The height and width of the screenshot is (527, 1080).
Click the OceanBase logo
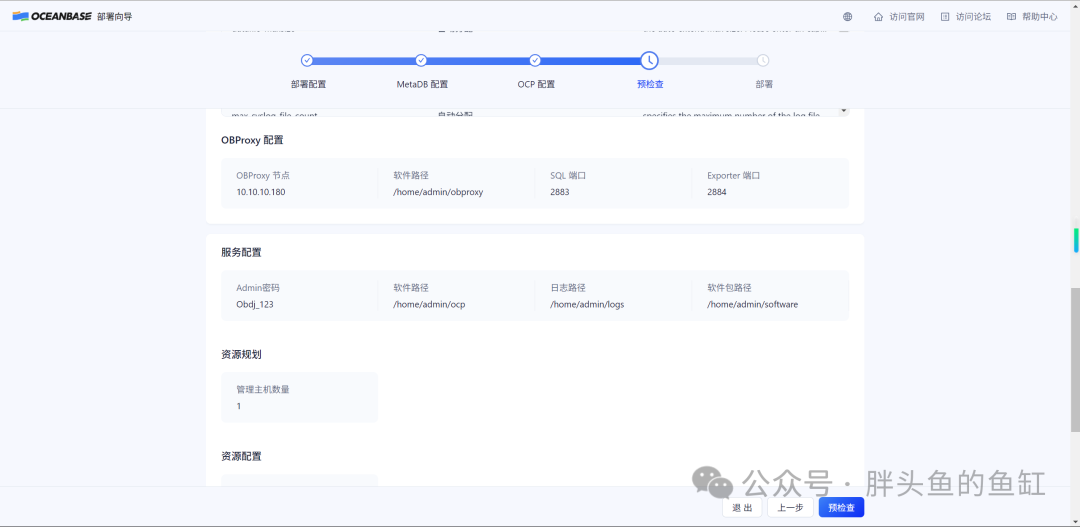click(x=52, y=17)
